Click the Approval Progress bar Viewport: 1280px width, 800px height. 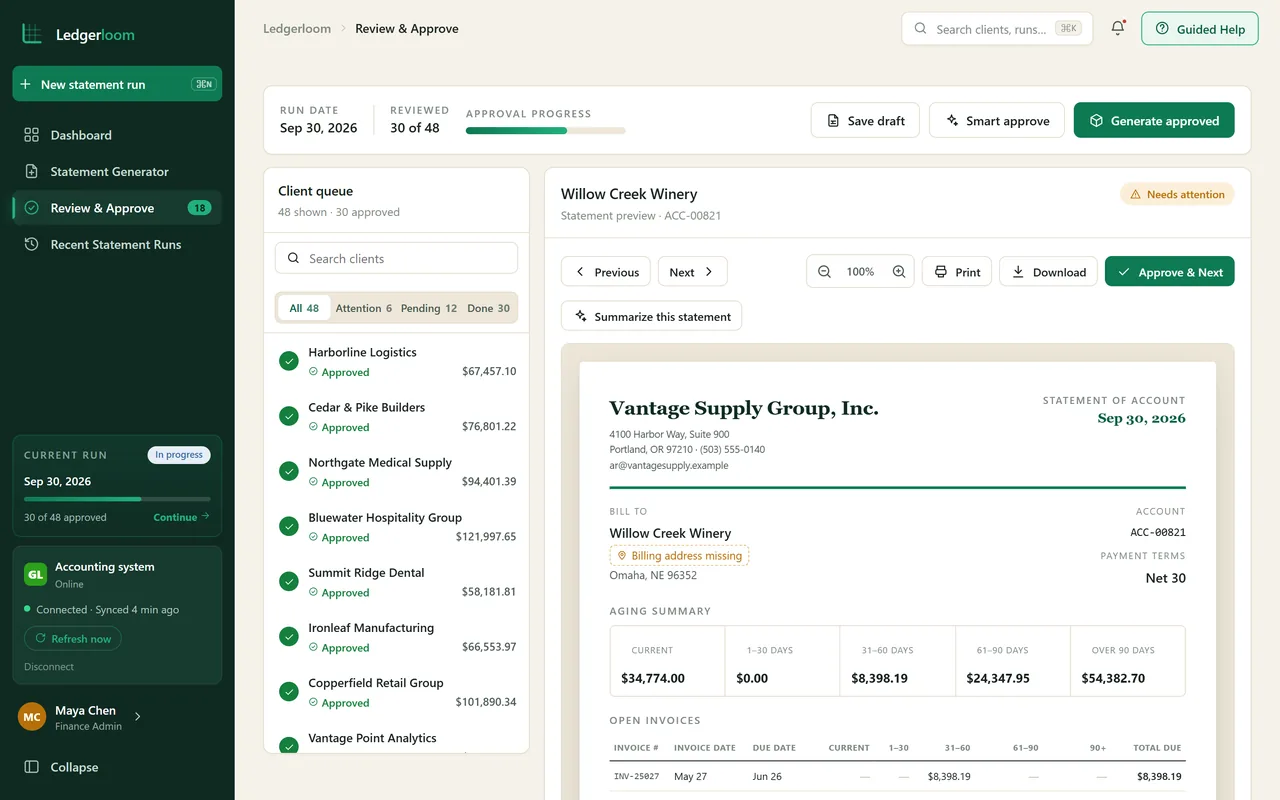pos(546,130)
